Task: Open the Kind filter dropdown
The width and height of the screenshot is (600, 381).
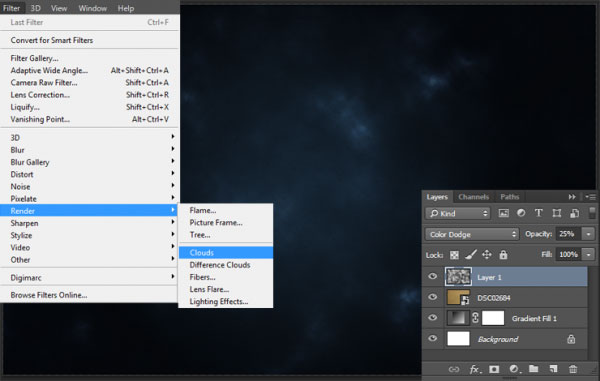Action: [458, 213]
